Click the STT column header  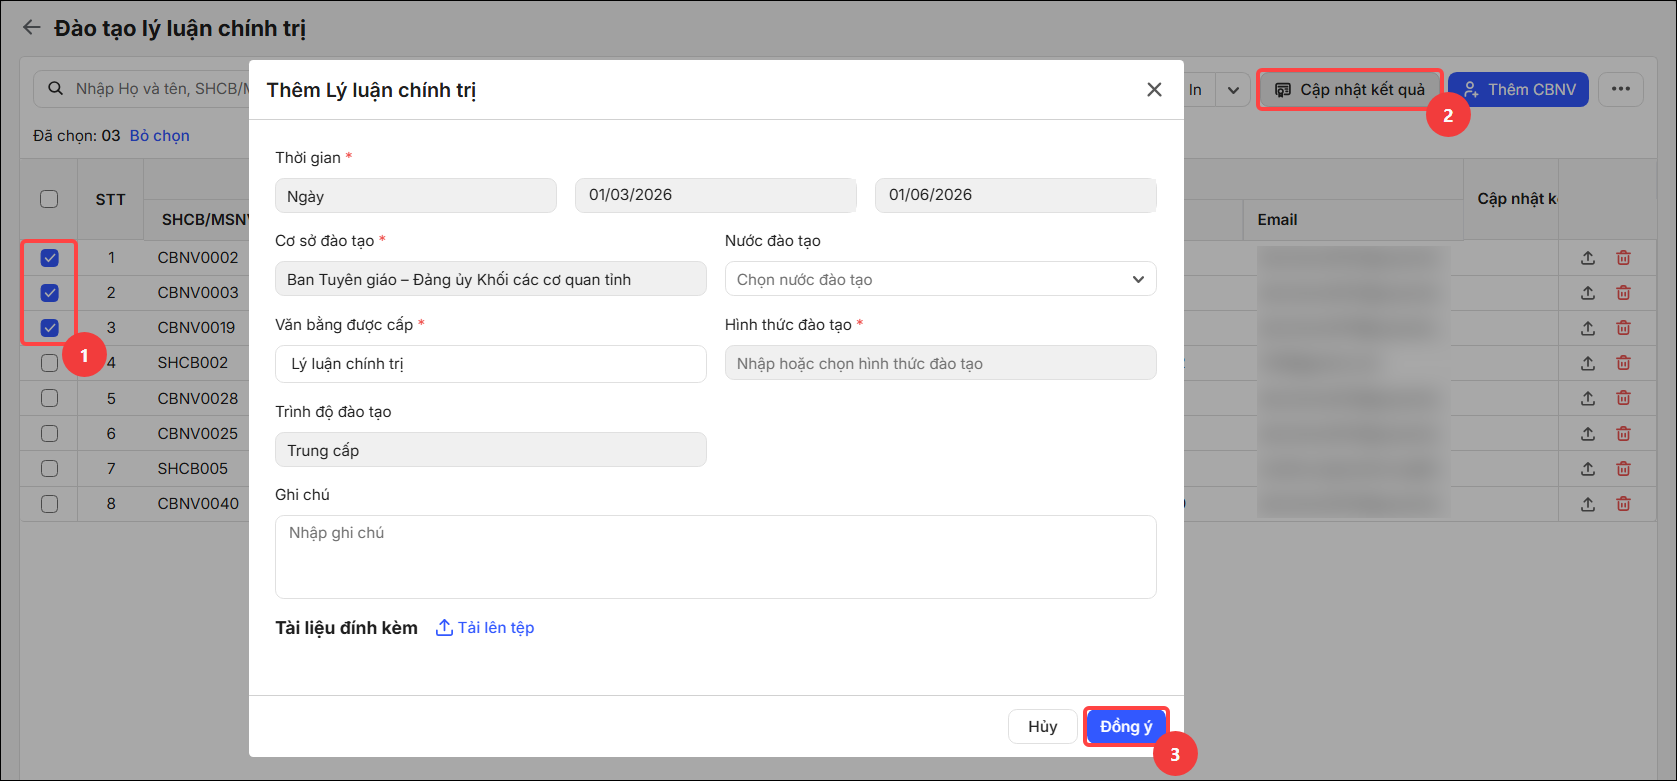(110, 200)
